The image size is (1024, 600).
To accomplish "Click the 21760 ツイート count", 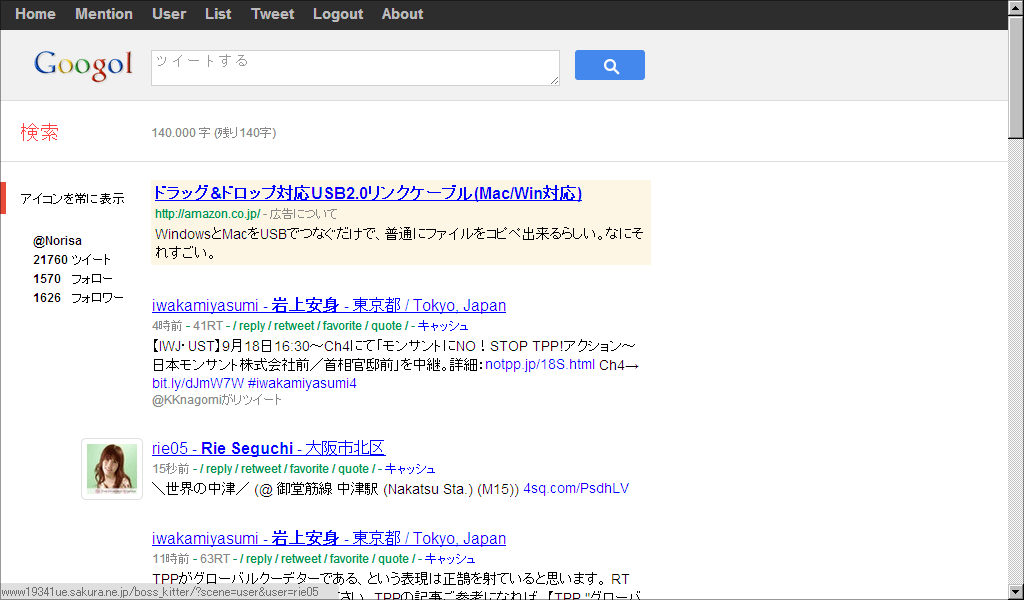I will [x=72, y=260].
